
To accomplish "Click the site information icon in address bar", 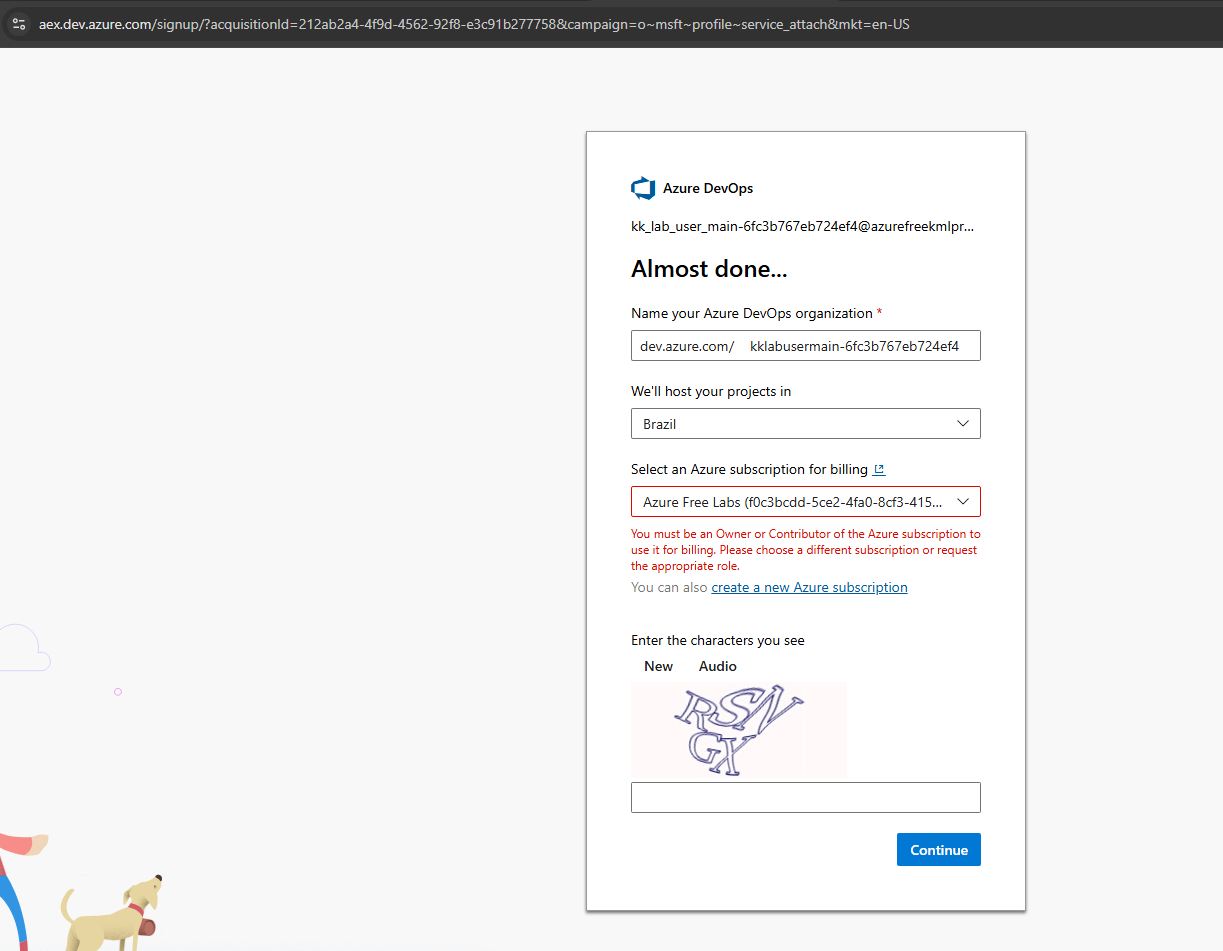I will (x=19, y=24).
